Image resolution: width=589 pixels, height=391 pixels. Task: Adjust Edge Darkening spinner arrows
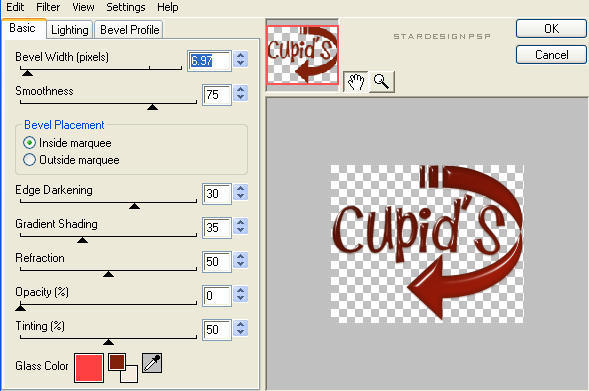coord(240,193)
